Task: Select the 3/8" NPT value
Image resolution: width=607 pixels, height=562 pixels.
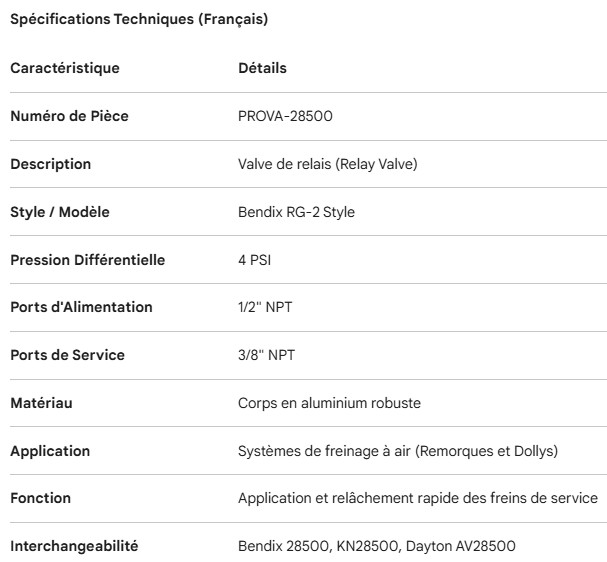Action: coord(265,355)
